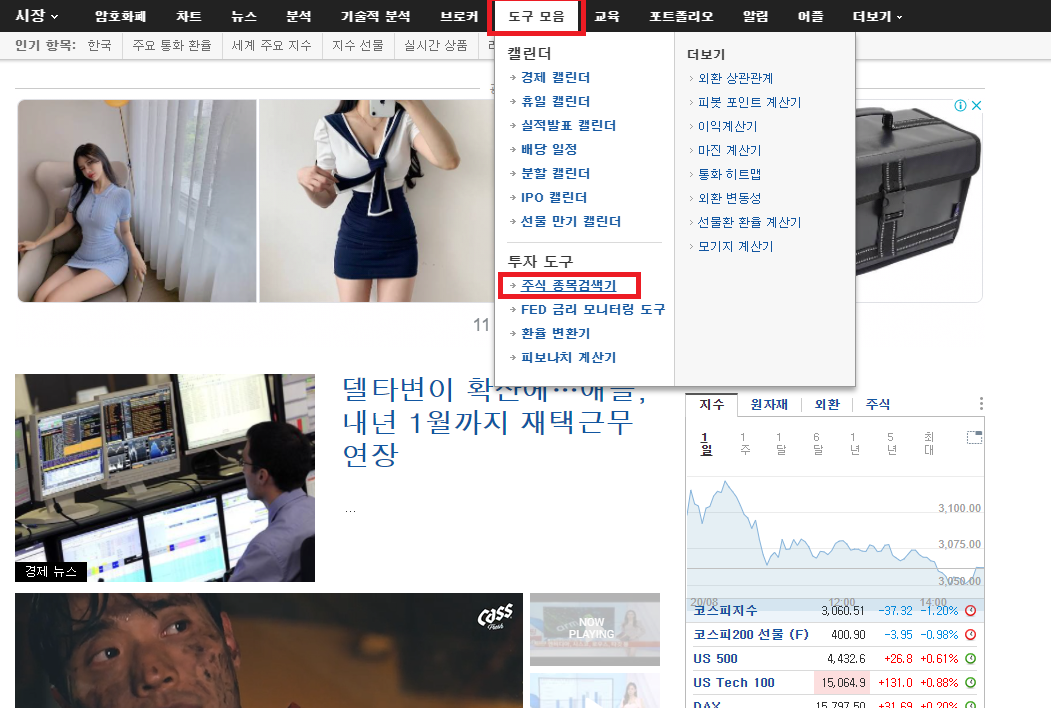Click clock icon in 코스피지수 row
The height and width of the screenshot is (708, 1051).
[x=971, y=611]
